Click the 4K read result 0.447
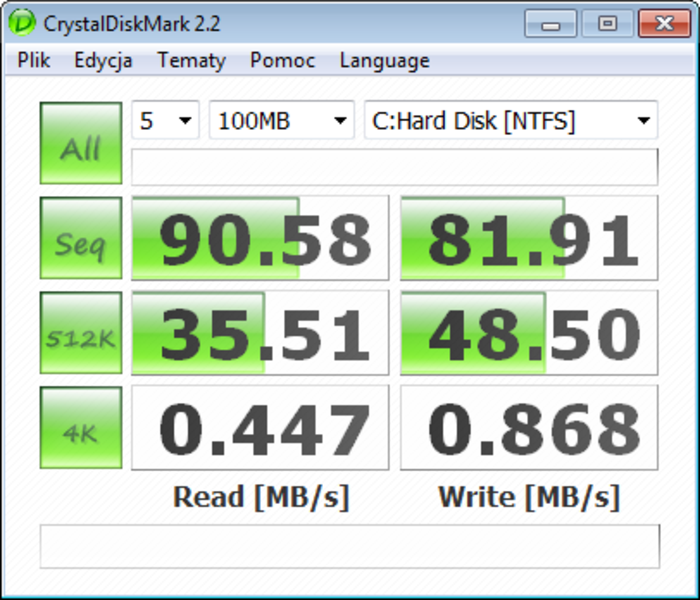700x600 pixels. click(x=260, y=428)
